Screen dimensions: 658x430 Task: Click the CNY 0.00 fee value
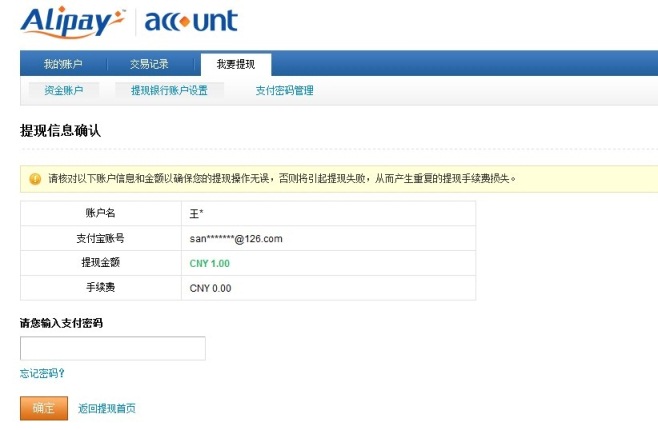(210, 288)
